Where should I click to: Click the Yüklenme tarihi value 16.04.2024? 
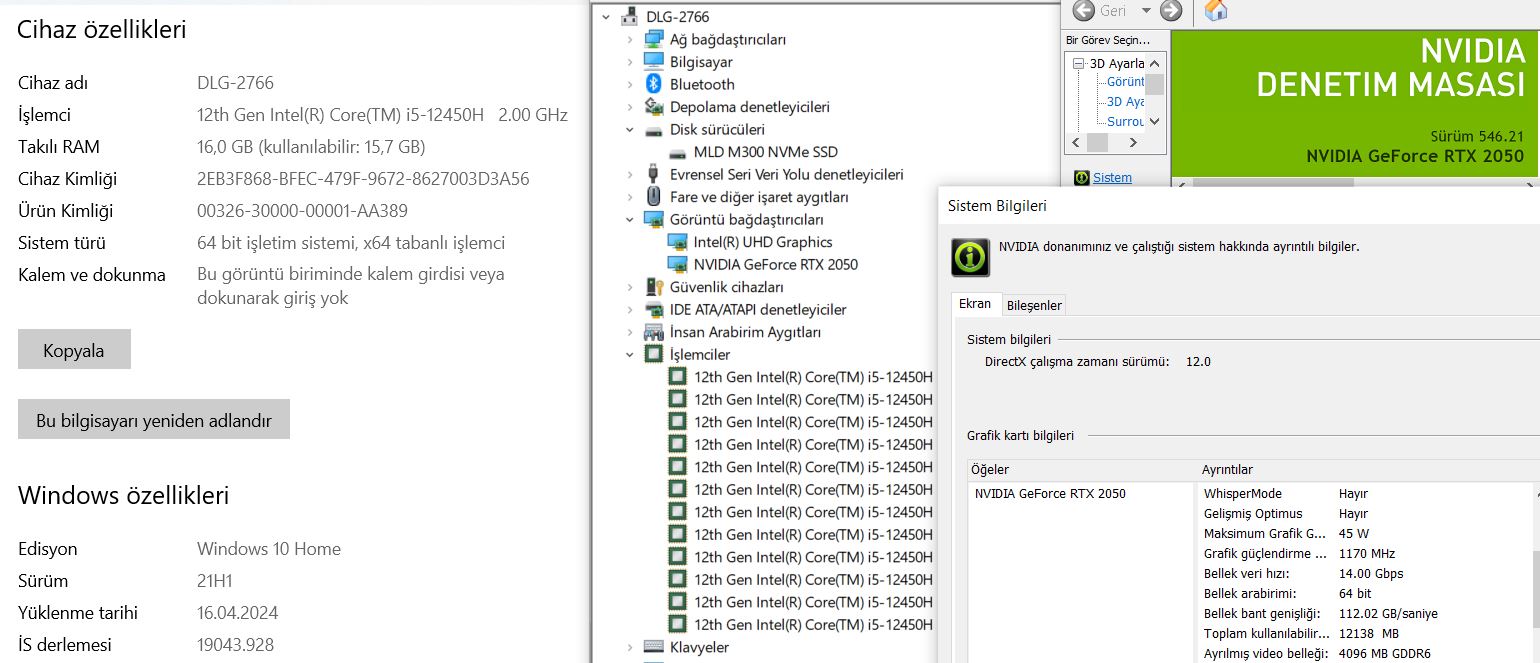pos(237,613)
